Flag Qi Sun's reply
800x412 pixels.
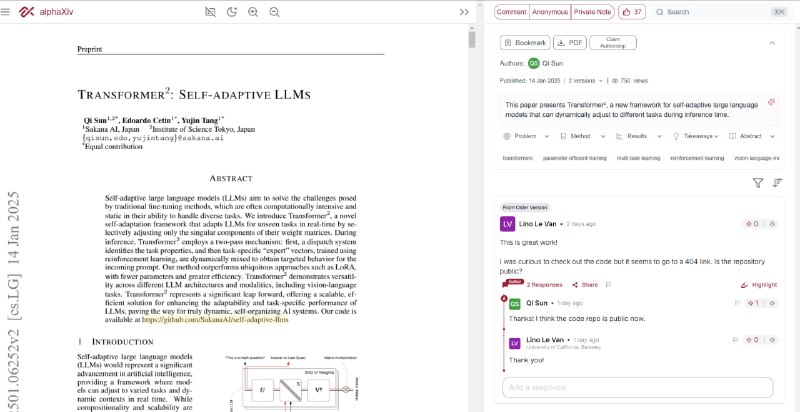pyautogui.click(x=737, y=303)
